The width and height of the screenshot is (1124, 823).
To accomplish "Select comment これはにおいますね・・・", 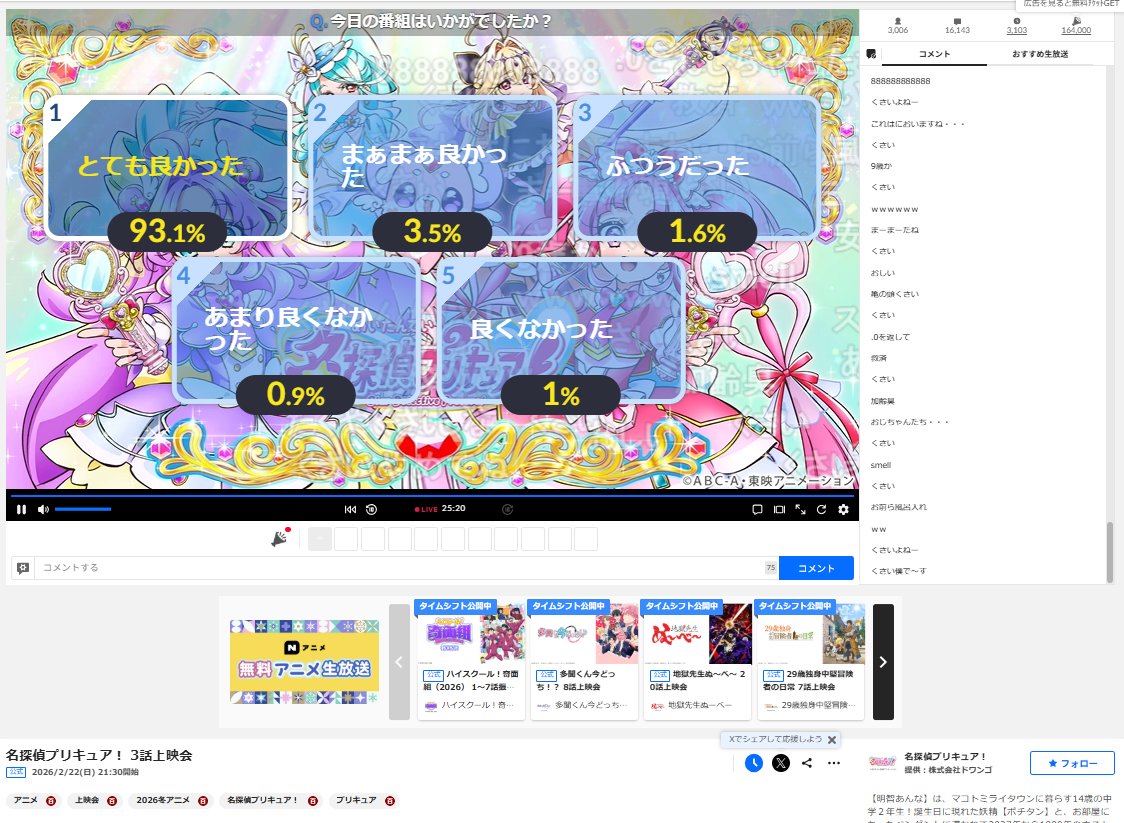I will 918,123.
